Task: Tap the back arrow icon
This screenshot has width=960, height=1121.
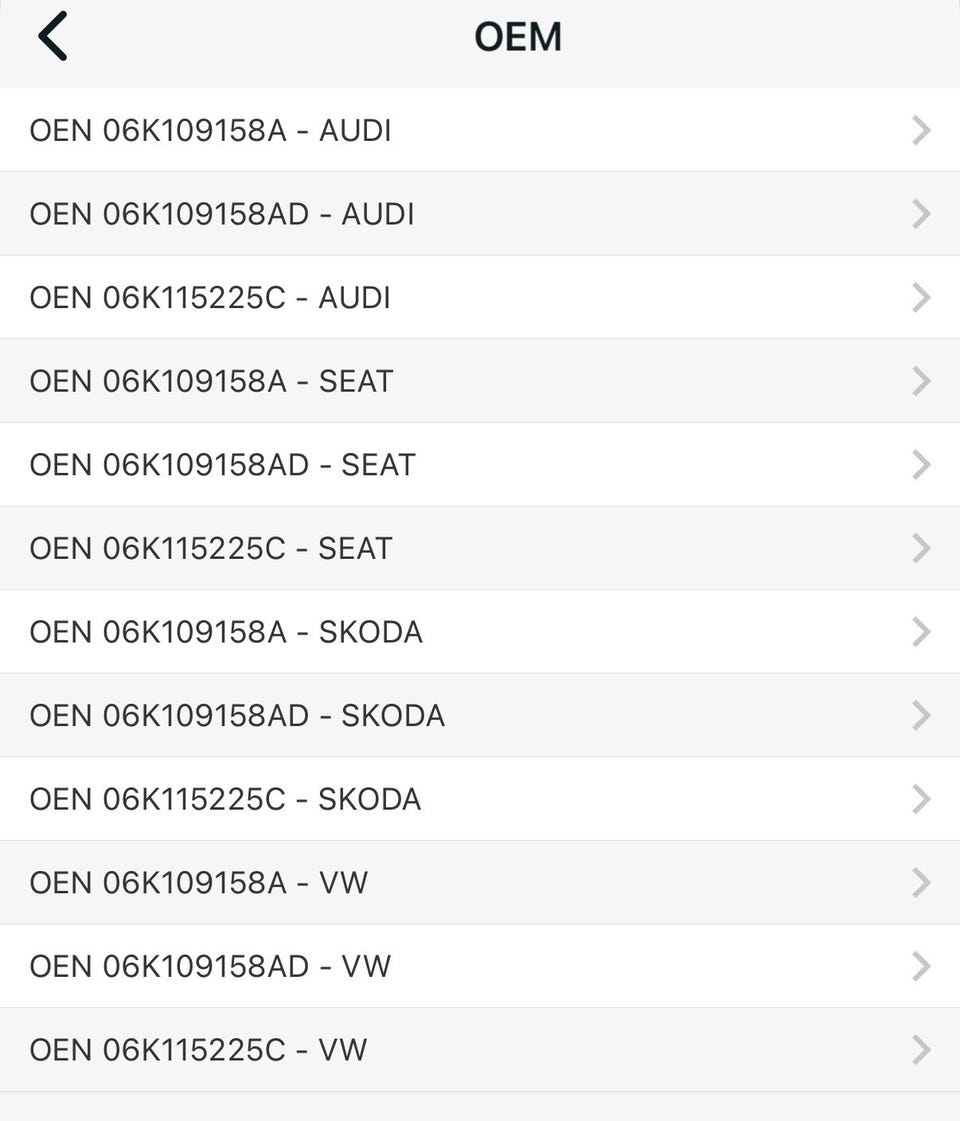Action: coord(53,37)
